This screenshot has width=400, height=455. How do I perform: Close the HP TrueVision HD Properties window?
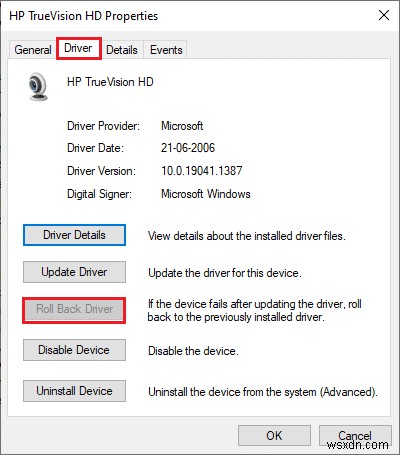[x=384, y=15]
